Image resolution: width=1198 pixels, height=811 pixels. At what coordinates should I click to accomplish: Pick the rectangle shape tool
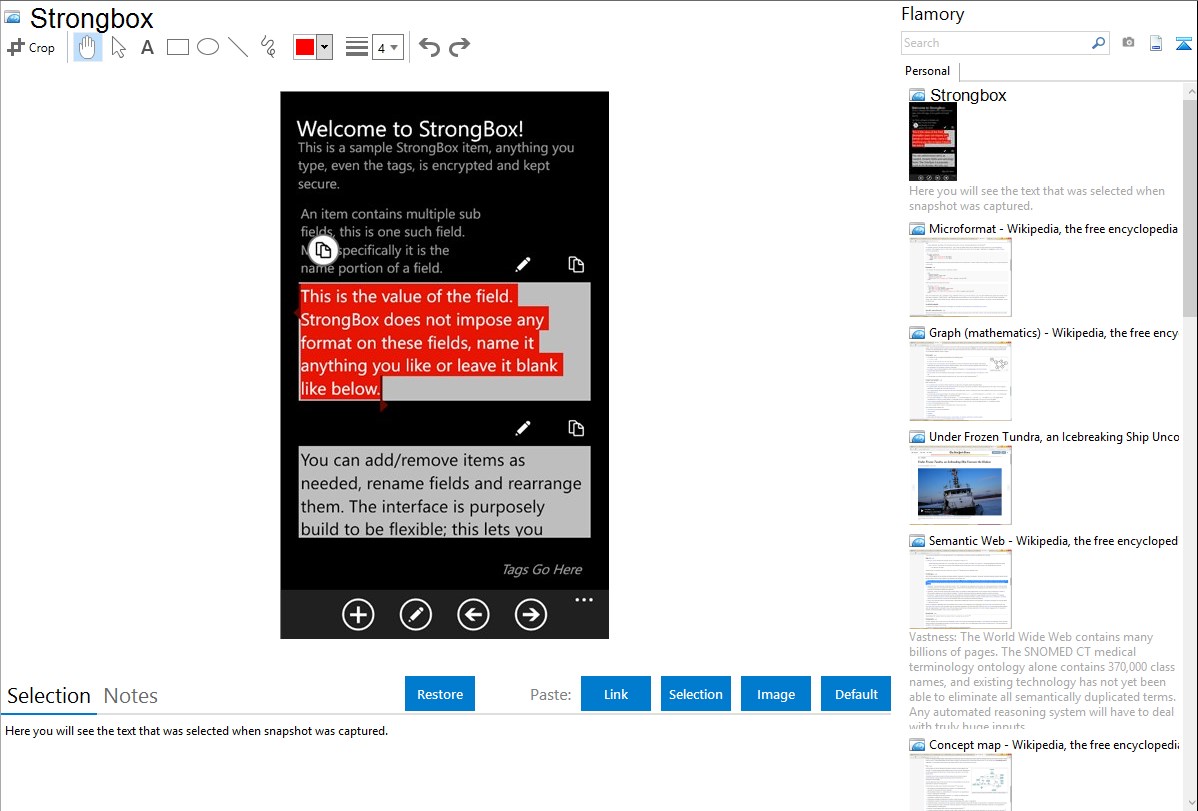tap(177, 47)
